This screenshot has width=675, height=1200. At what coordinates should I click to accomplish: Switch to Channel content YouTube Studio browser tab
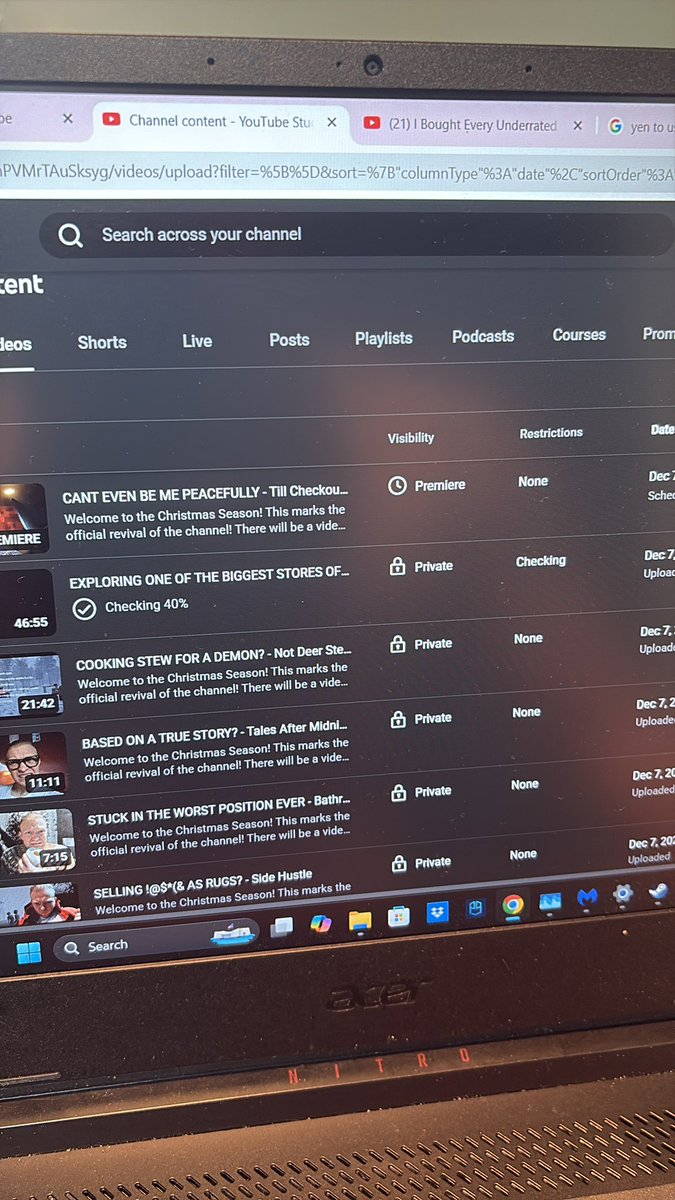[220, 121]
